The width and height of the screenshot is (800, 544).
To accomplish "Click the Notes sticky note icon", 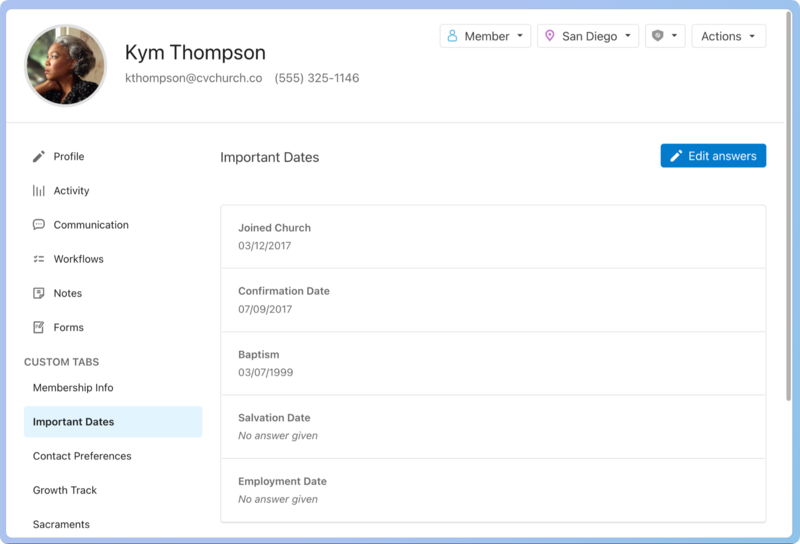I will tap(39, 293).
